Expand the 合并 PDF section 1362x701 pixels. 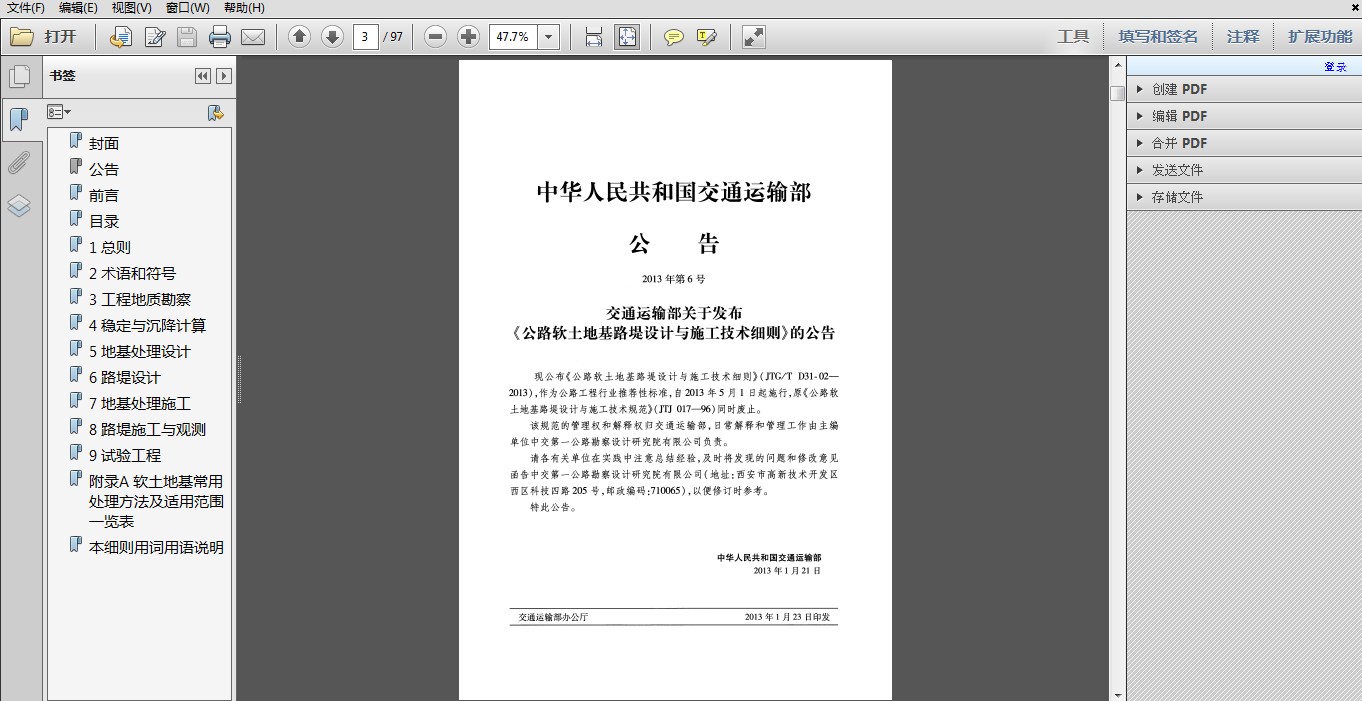[x=1244, y=143]
